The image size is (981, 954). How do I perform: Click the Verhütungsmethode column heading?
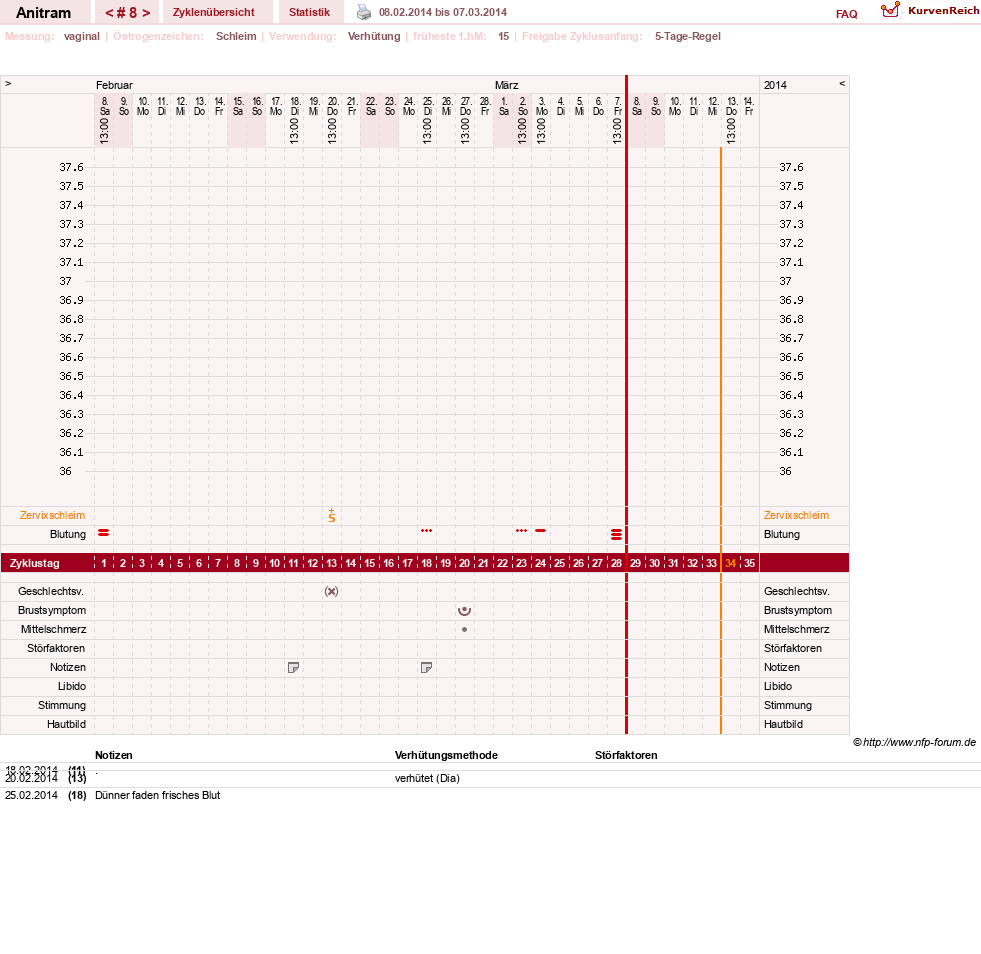click(x=446, y=755)
